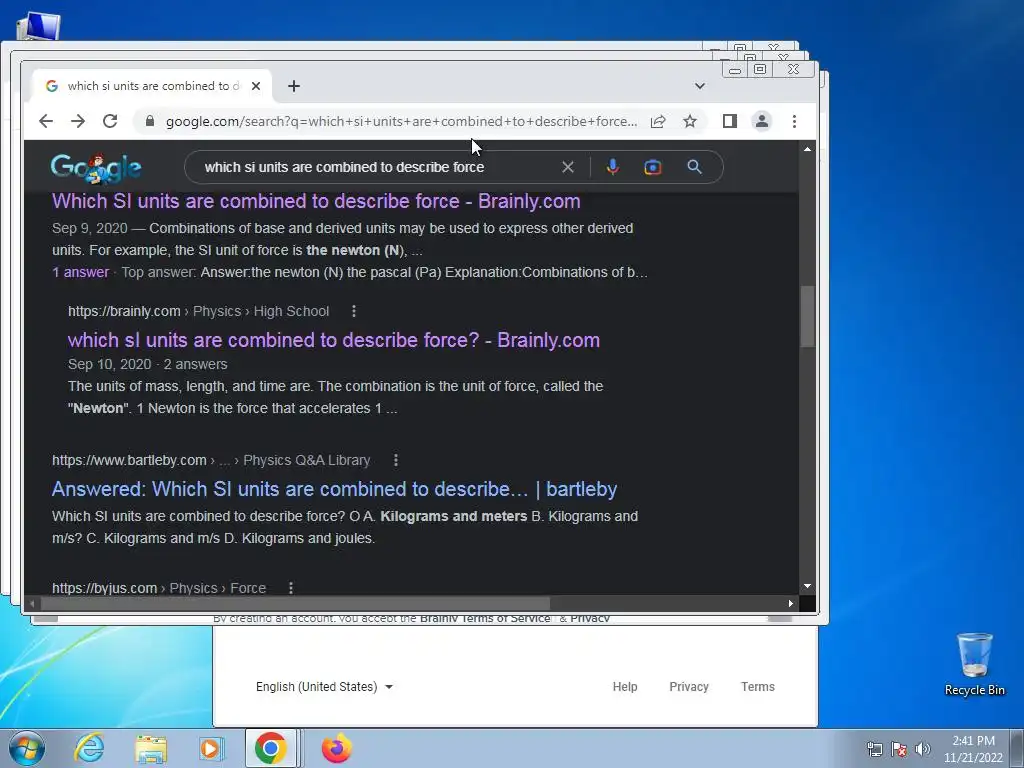
Task: Click the Action Center flag icon
Action: point(899,749)
